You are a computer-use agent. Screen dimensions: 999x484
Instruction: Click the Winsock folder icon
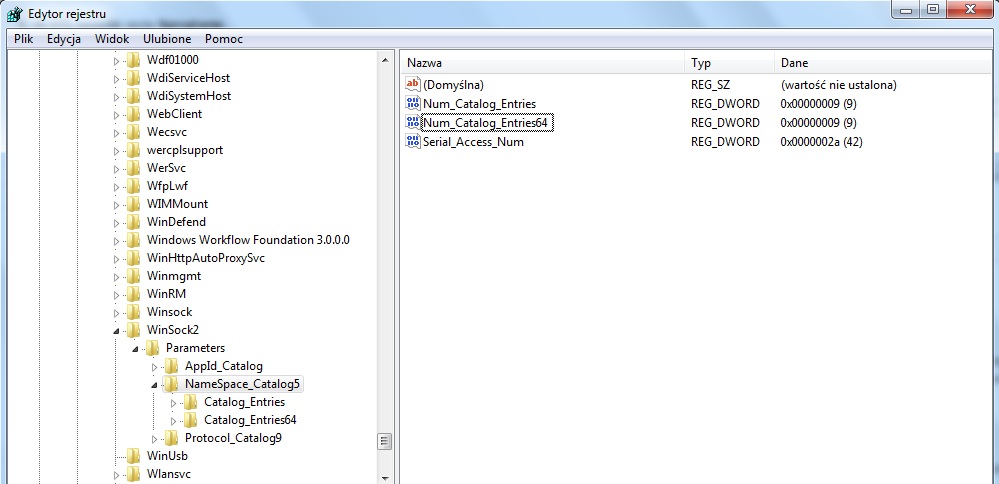133,312
